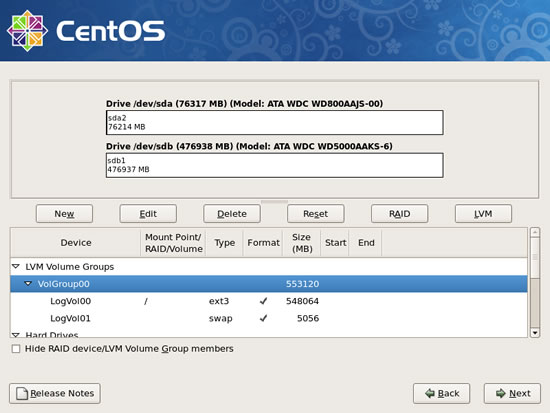
Task: Click the Release Notes document icon
Action: [22, 393]
